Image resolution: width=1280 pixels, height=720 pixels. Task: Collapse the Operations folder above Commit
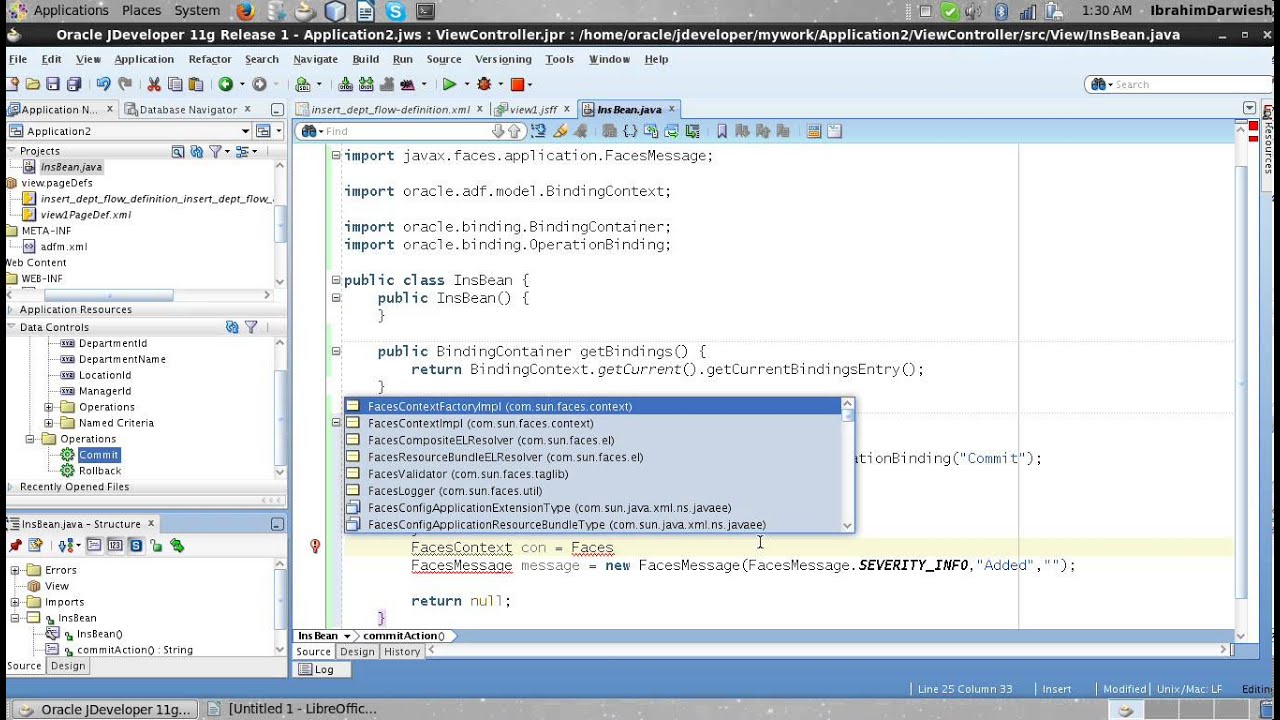coord(32,439)
